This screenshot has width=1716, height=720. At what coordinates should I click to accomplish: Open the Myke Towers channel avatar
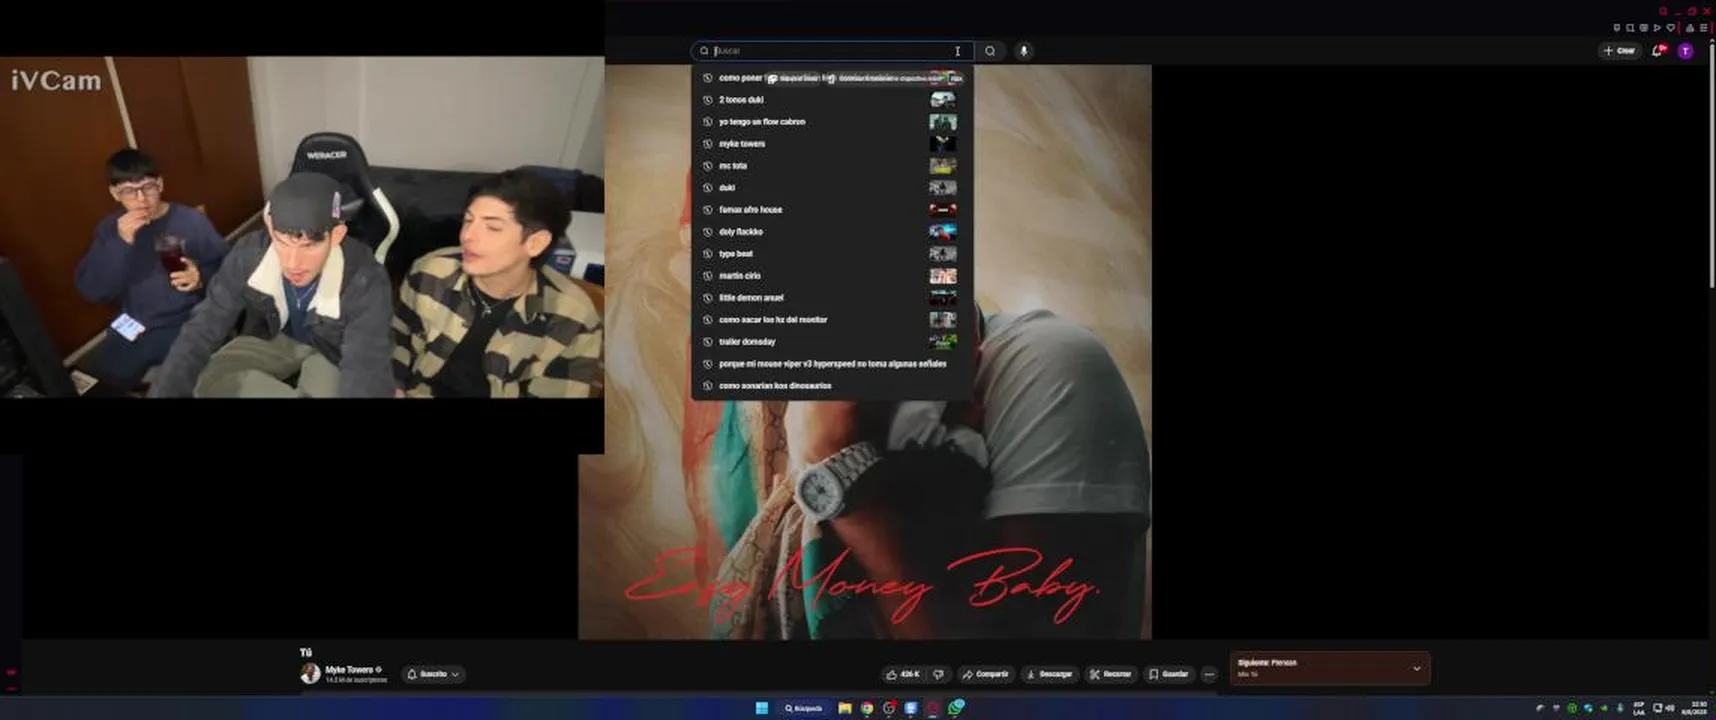311,674
